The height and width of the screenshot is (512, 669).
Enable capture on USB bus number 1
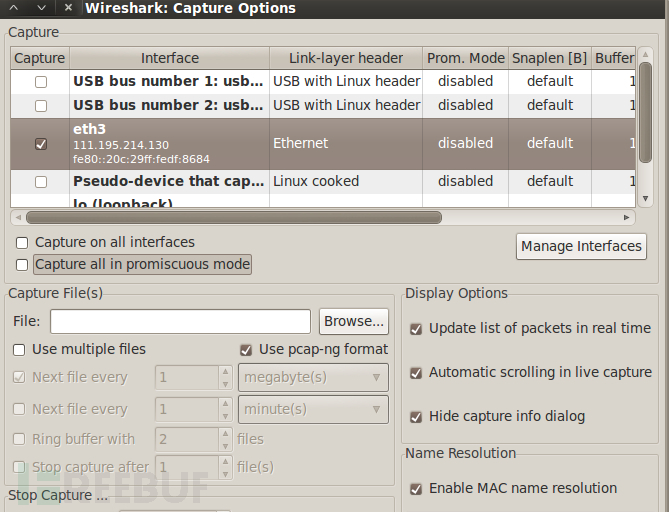tap(41, 81)
